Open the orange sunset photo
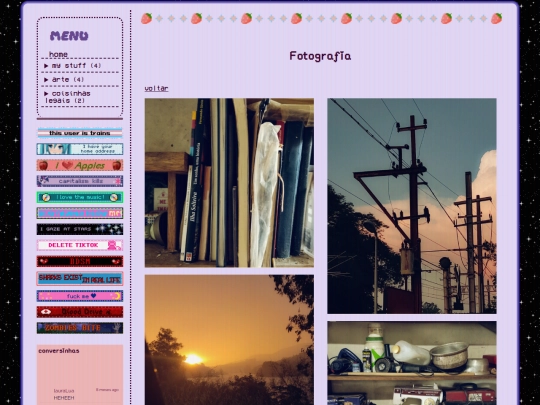The image size is (540, 405). click(x=229, y=340)
